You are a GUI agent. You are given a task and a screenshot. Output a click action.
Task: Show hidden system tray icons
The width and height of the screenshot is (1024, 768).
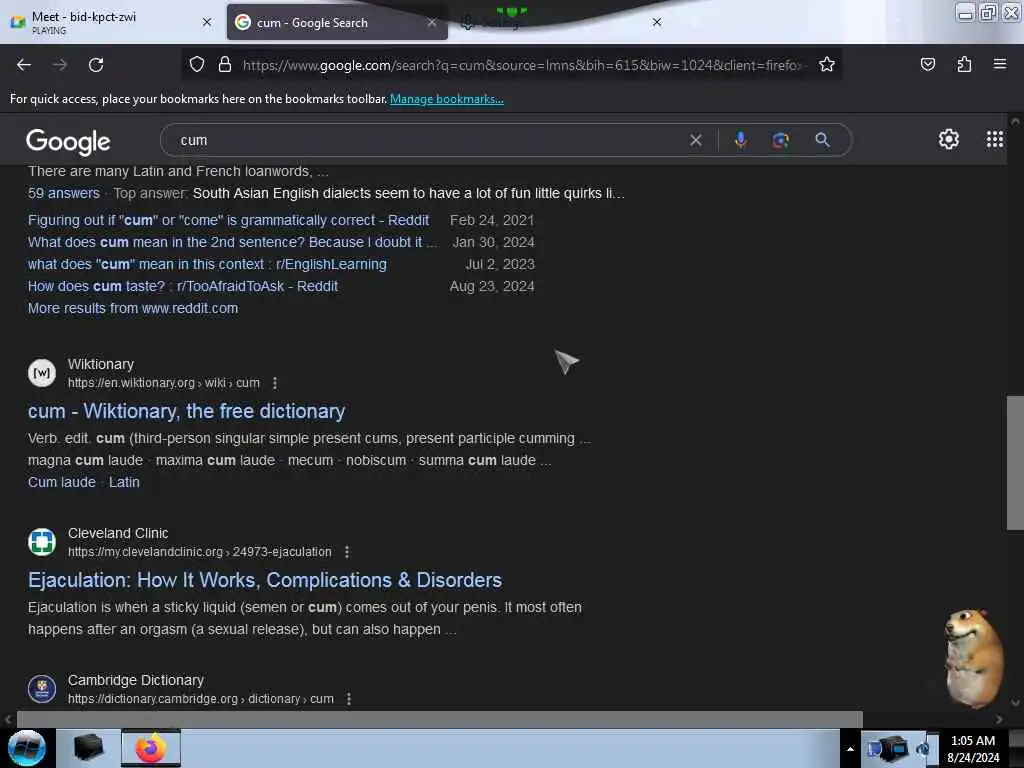coord(850,749)
